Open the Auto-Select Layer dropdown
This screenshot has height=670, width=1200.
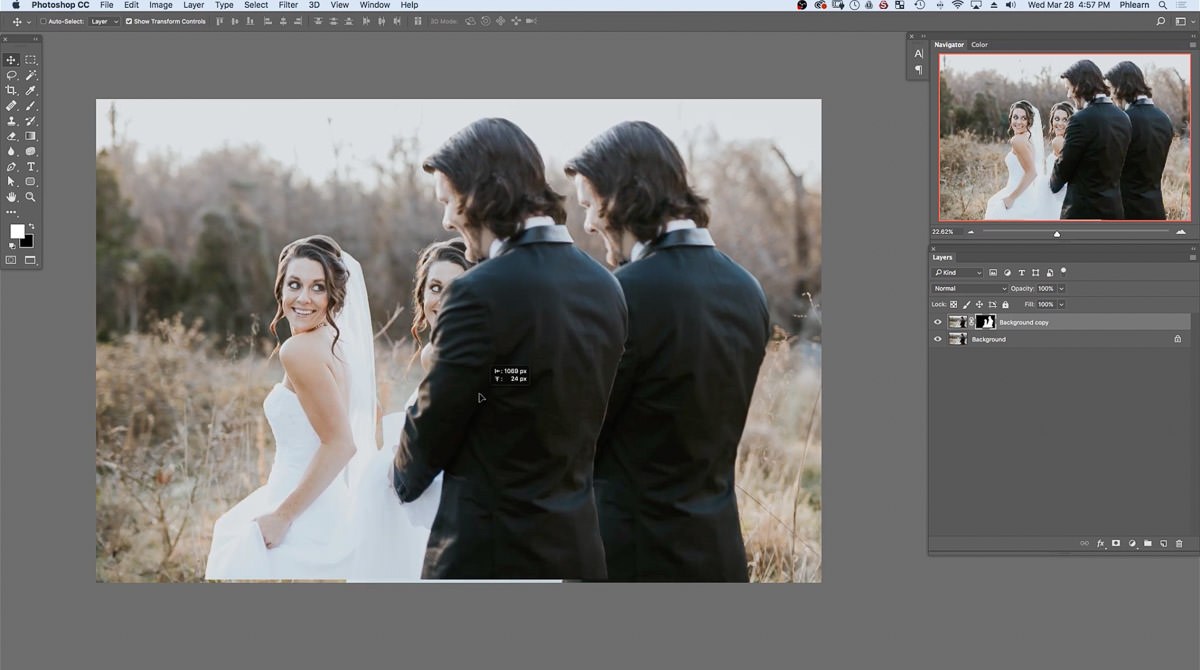pos(104,21)
